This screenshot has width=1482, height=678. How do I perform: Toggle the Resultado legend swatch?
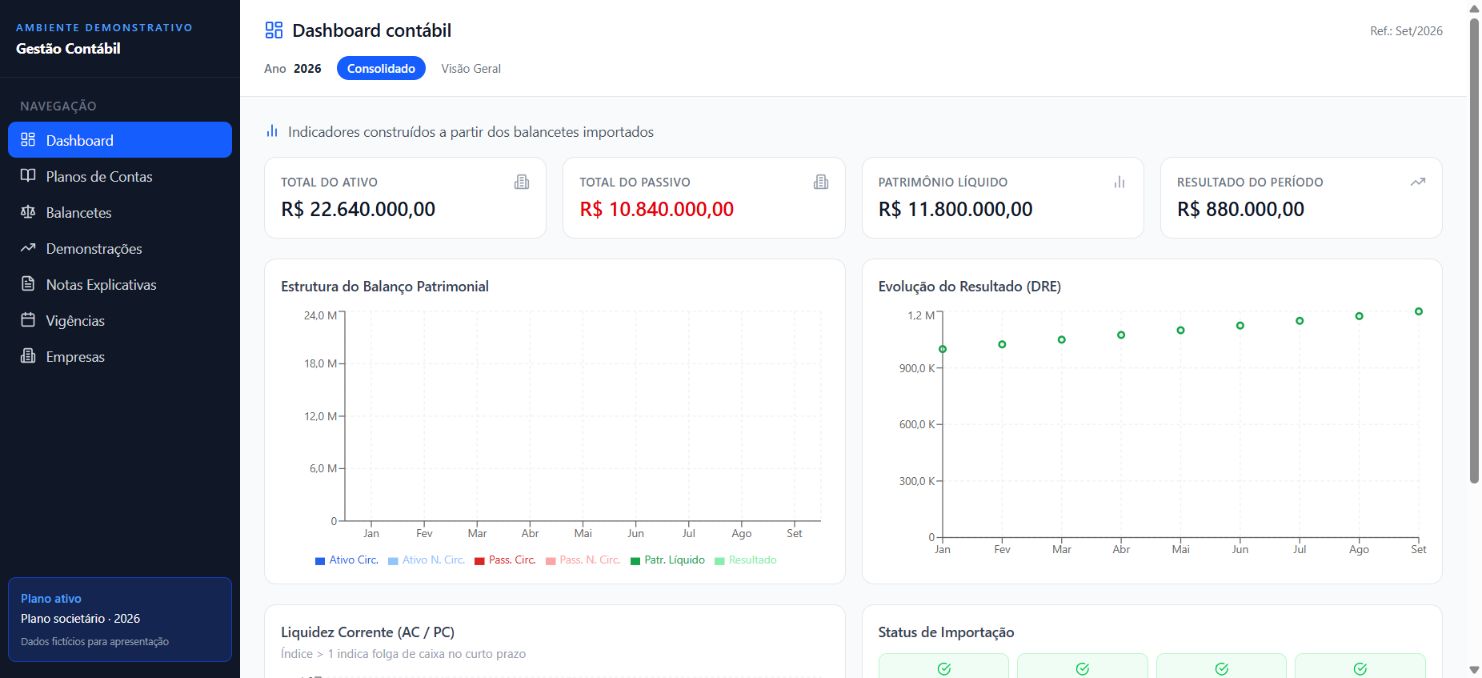[720, 561]
